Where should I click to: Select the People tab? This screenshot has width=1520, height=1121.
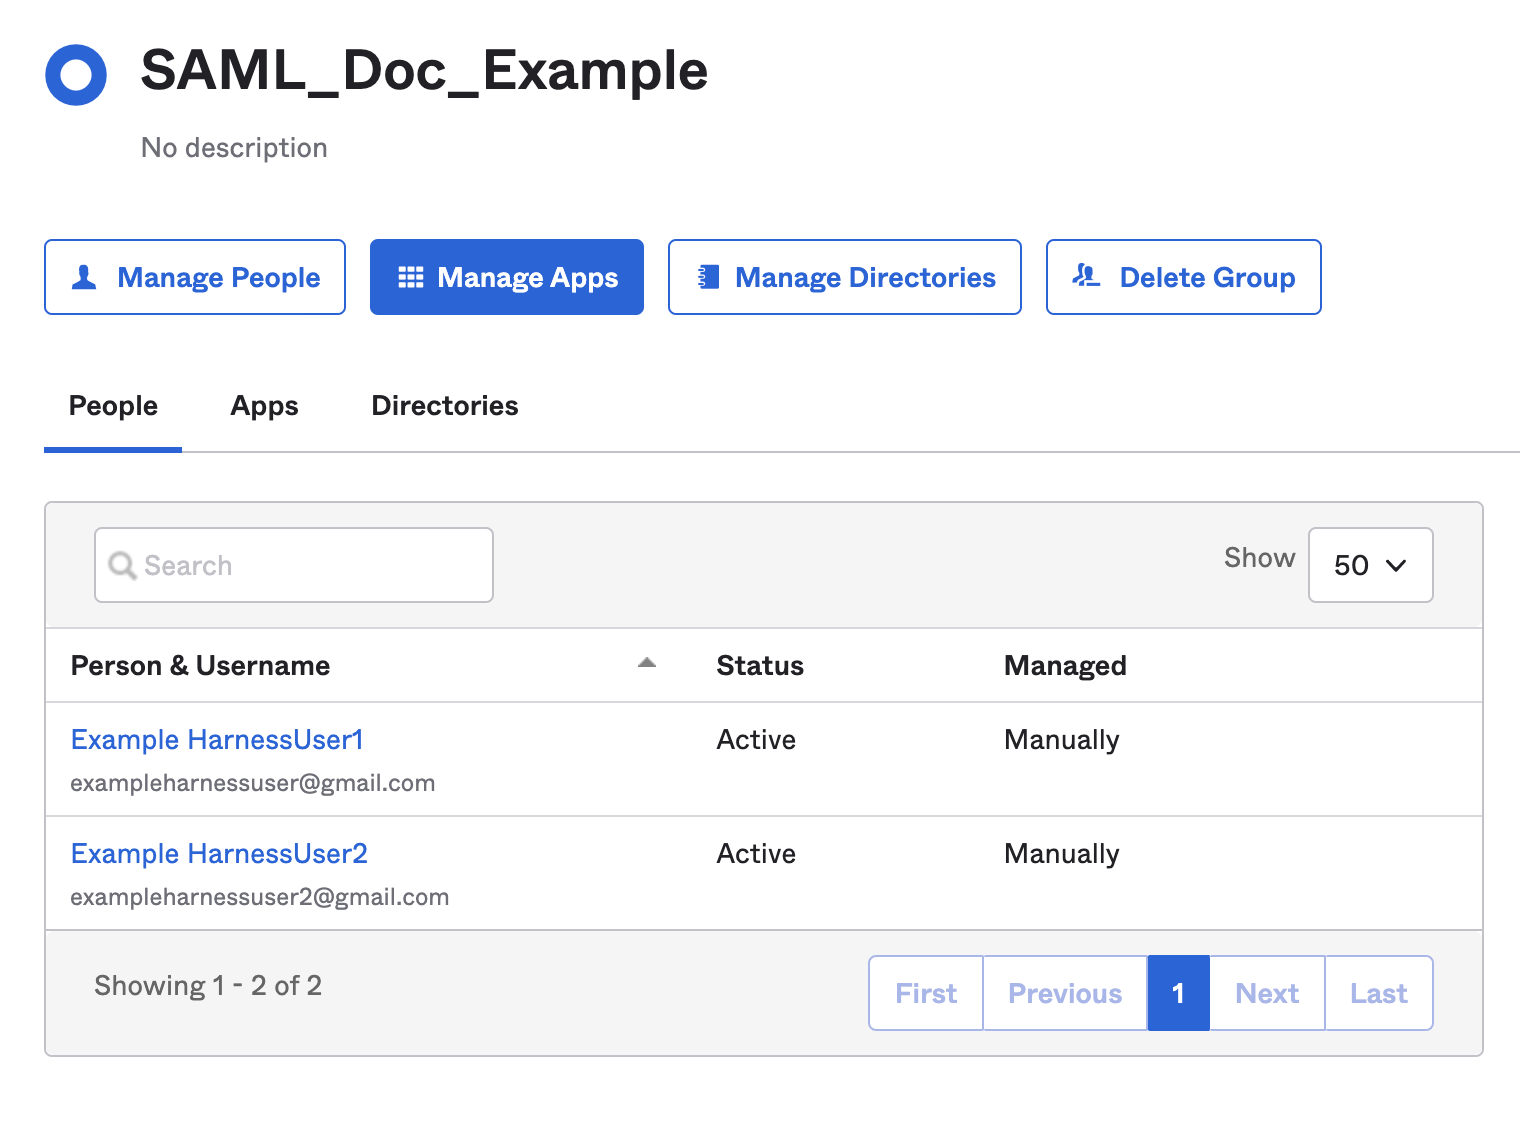pyautogui.click(x=113, y=406)
